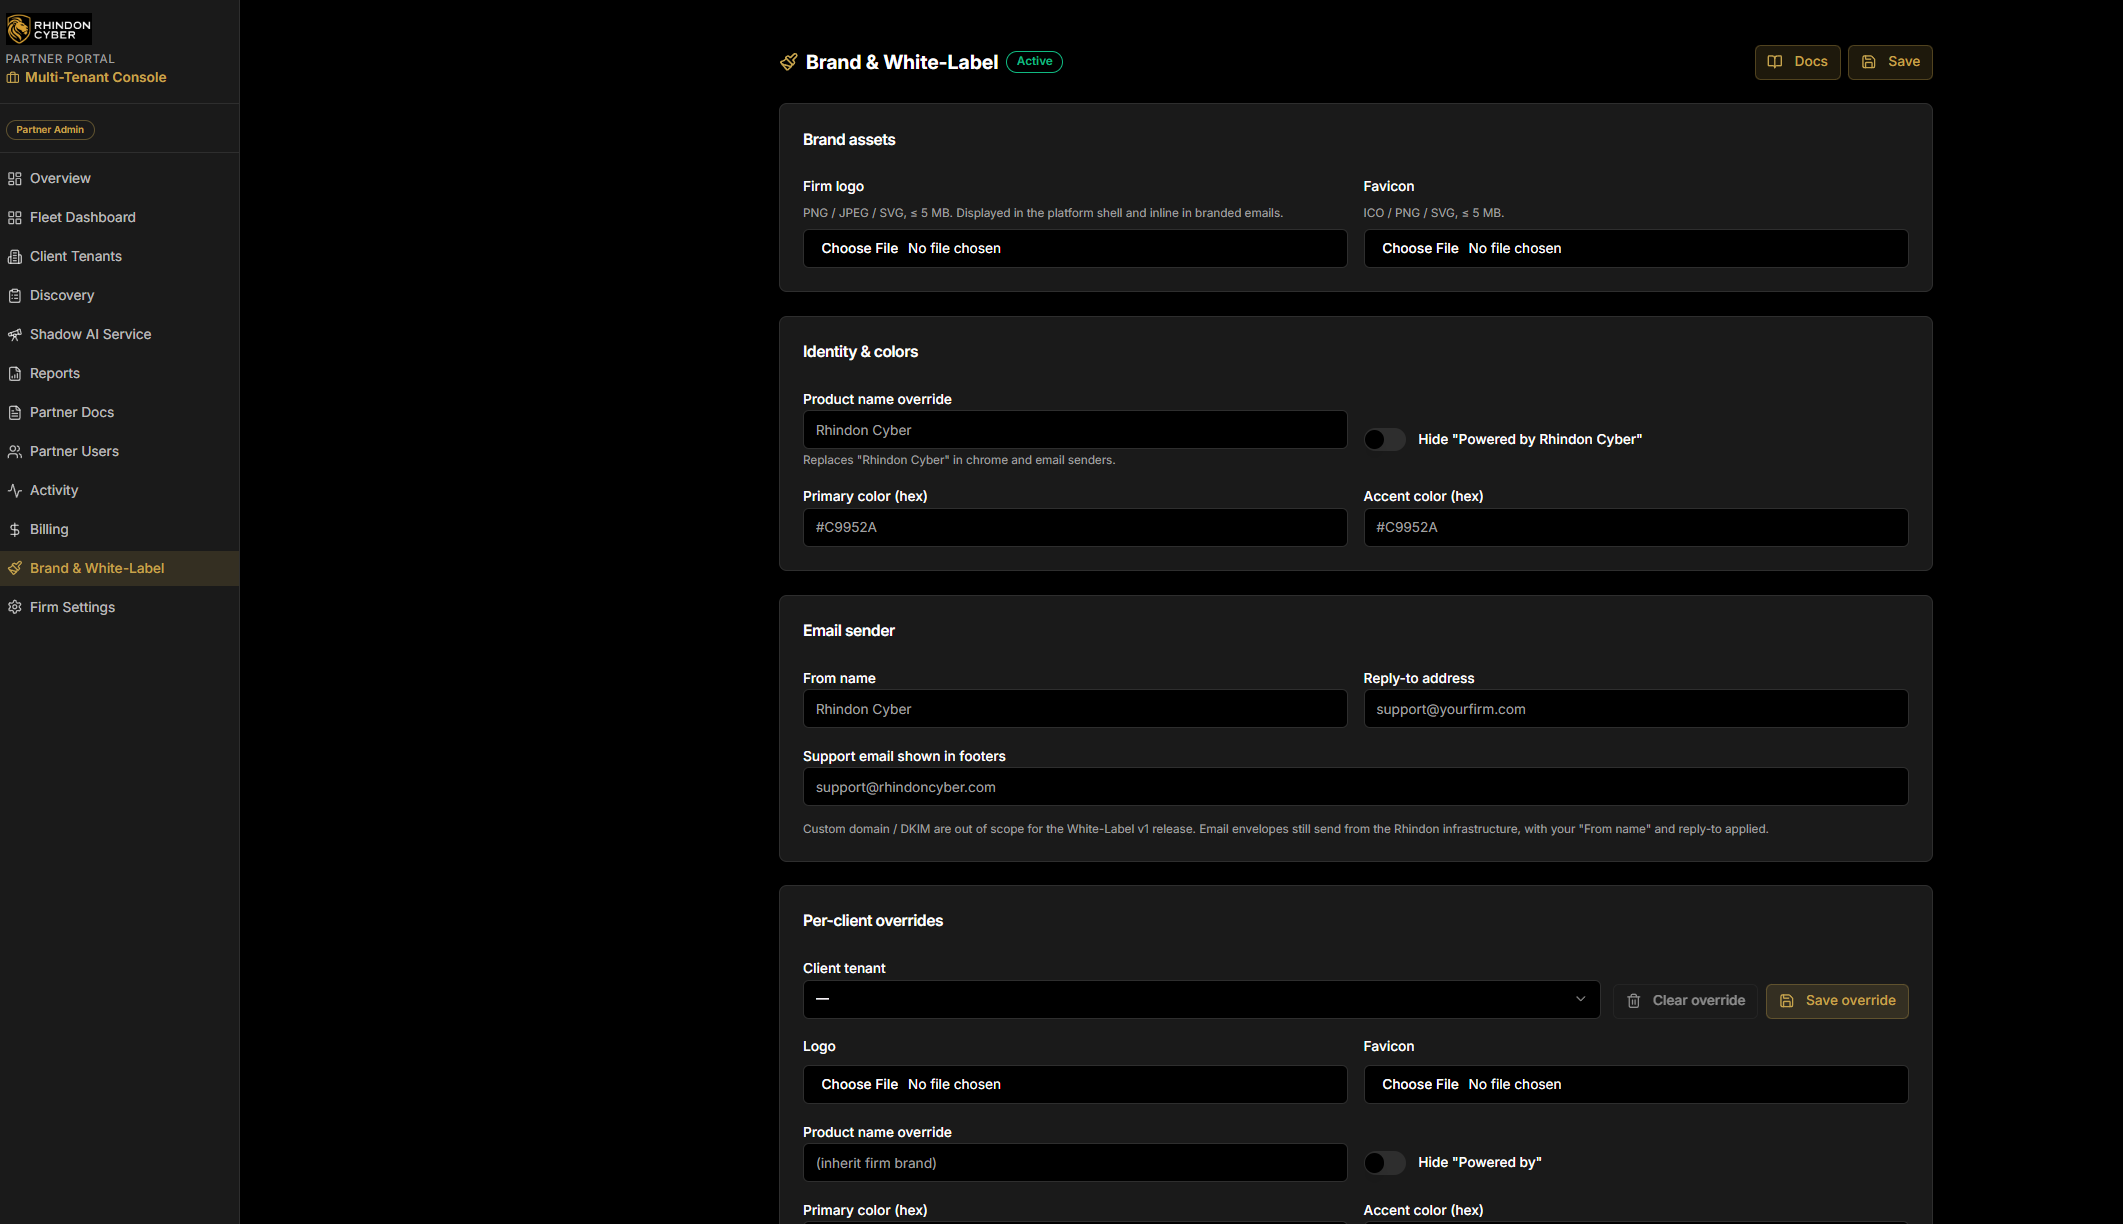Click the Primary color hex field #C9952A
The image size is (2123, 1224).
(x=1075, y=528)
